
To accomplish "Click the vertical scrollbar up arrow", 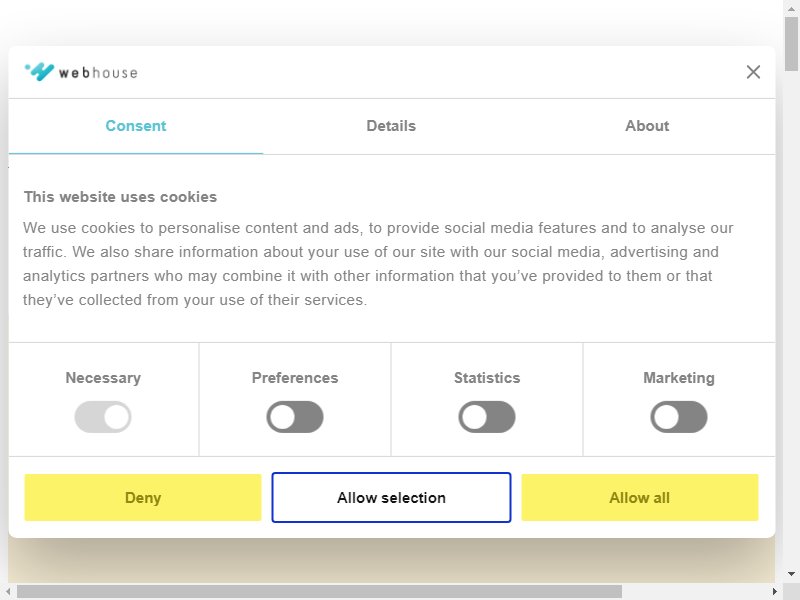I will tap(791, 8).
